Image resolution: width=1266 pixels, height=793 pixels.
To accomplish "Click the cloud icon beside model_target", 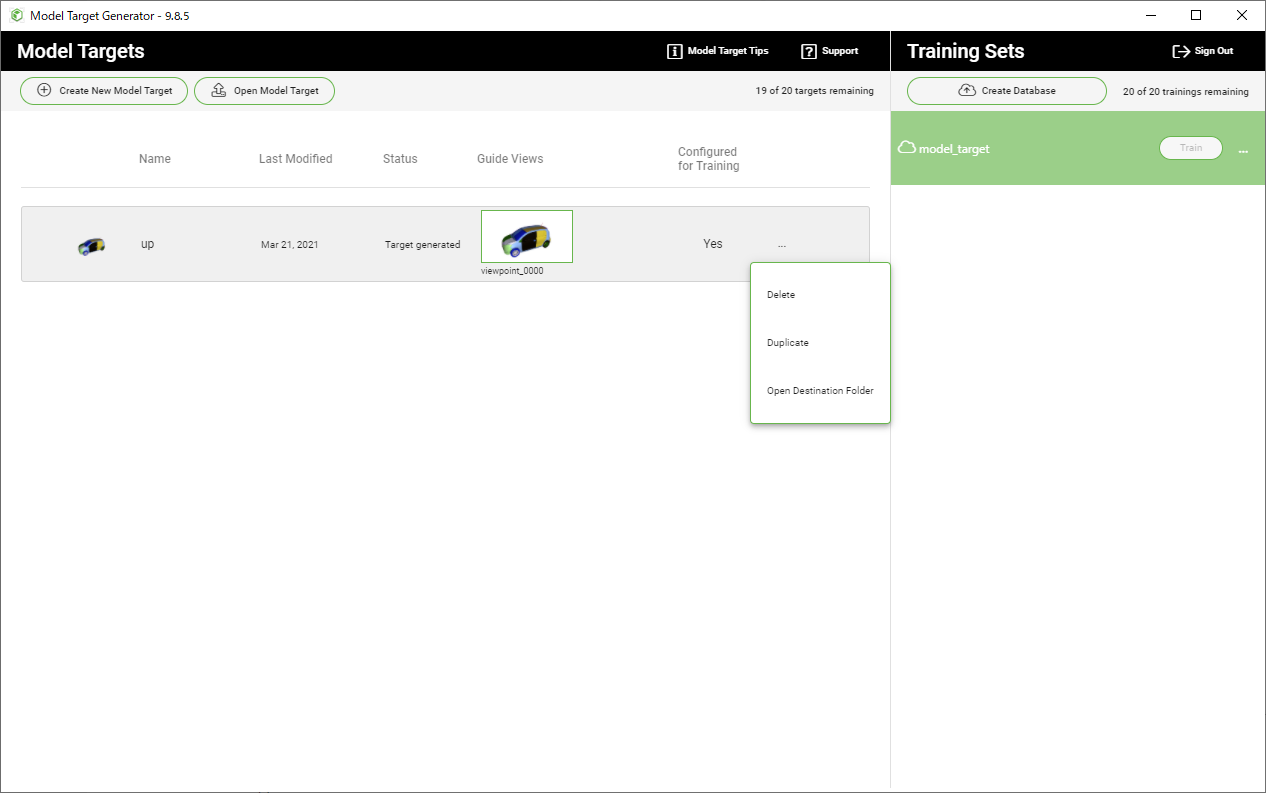I will (x=907, y=148).
